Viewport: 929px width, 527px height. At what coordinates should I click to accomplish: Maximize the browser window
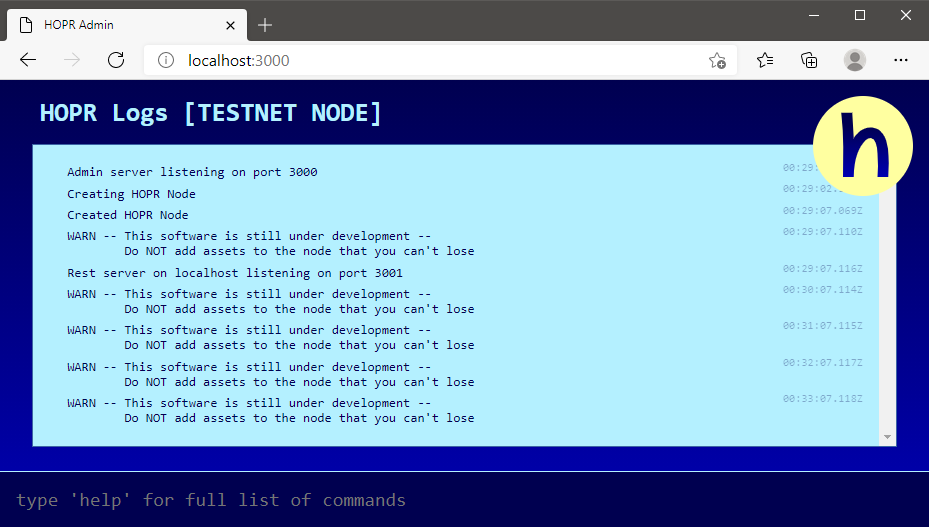point(860,15)
